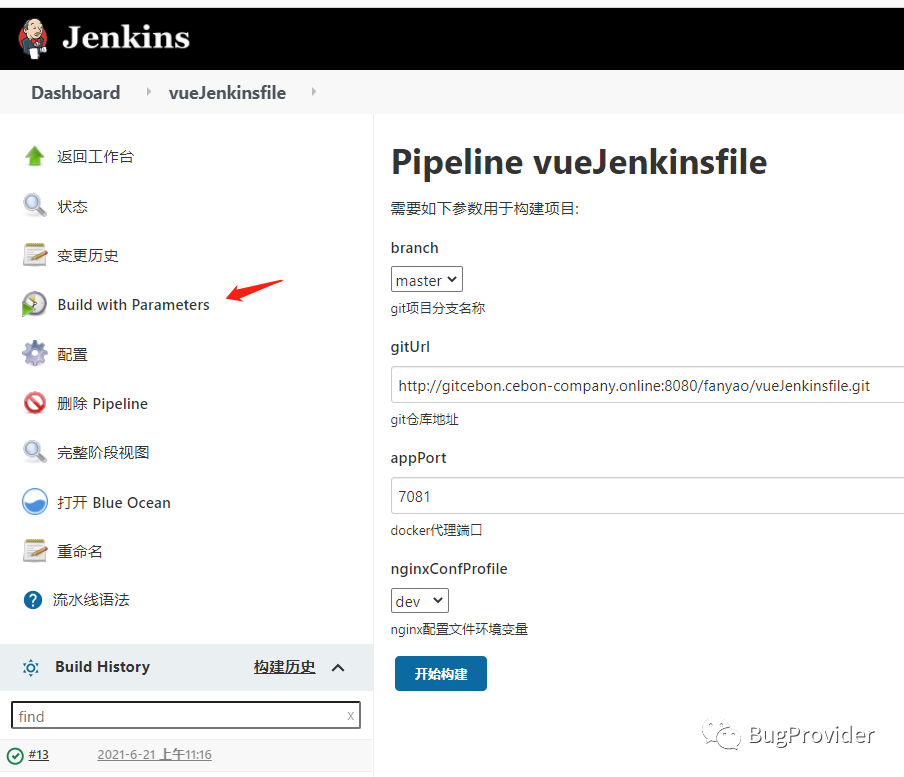Click the notepad icon beside 变更历史
The image size is (904, 777).
[x=35, y=255]
